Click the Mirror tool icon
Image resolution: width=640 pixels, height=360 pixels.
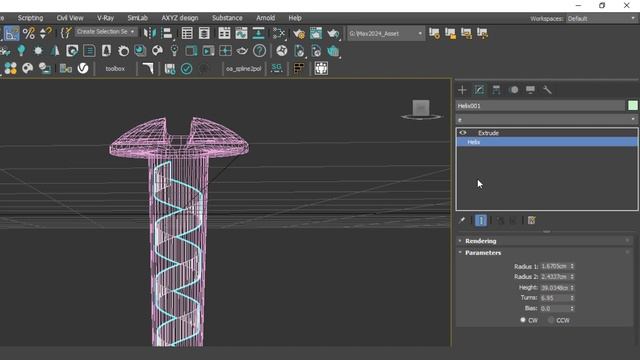point(150,33)
